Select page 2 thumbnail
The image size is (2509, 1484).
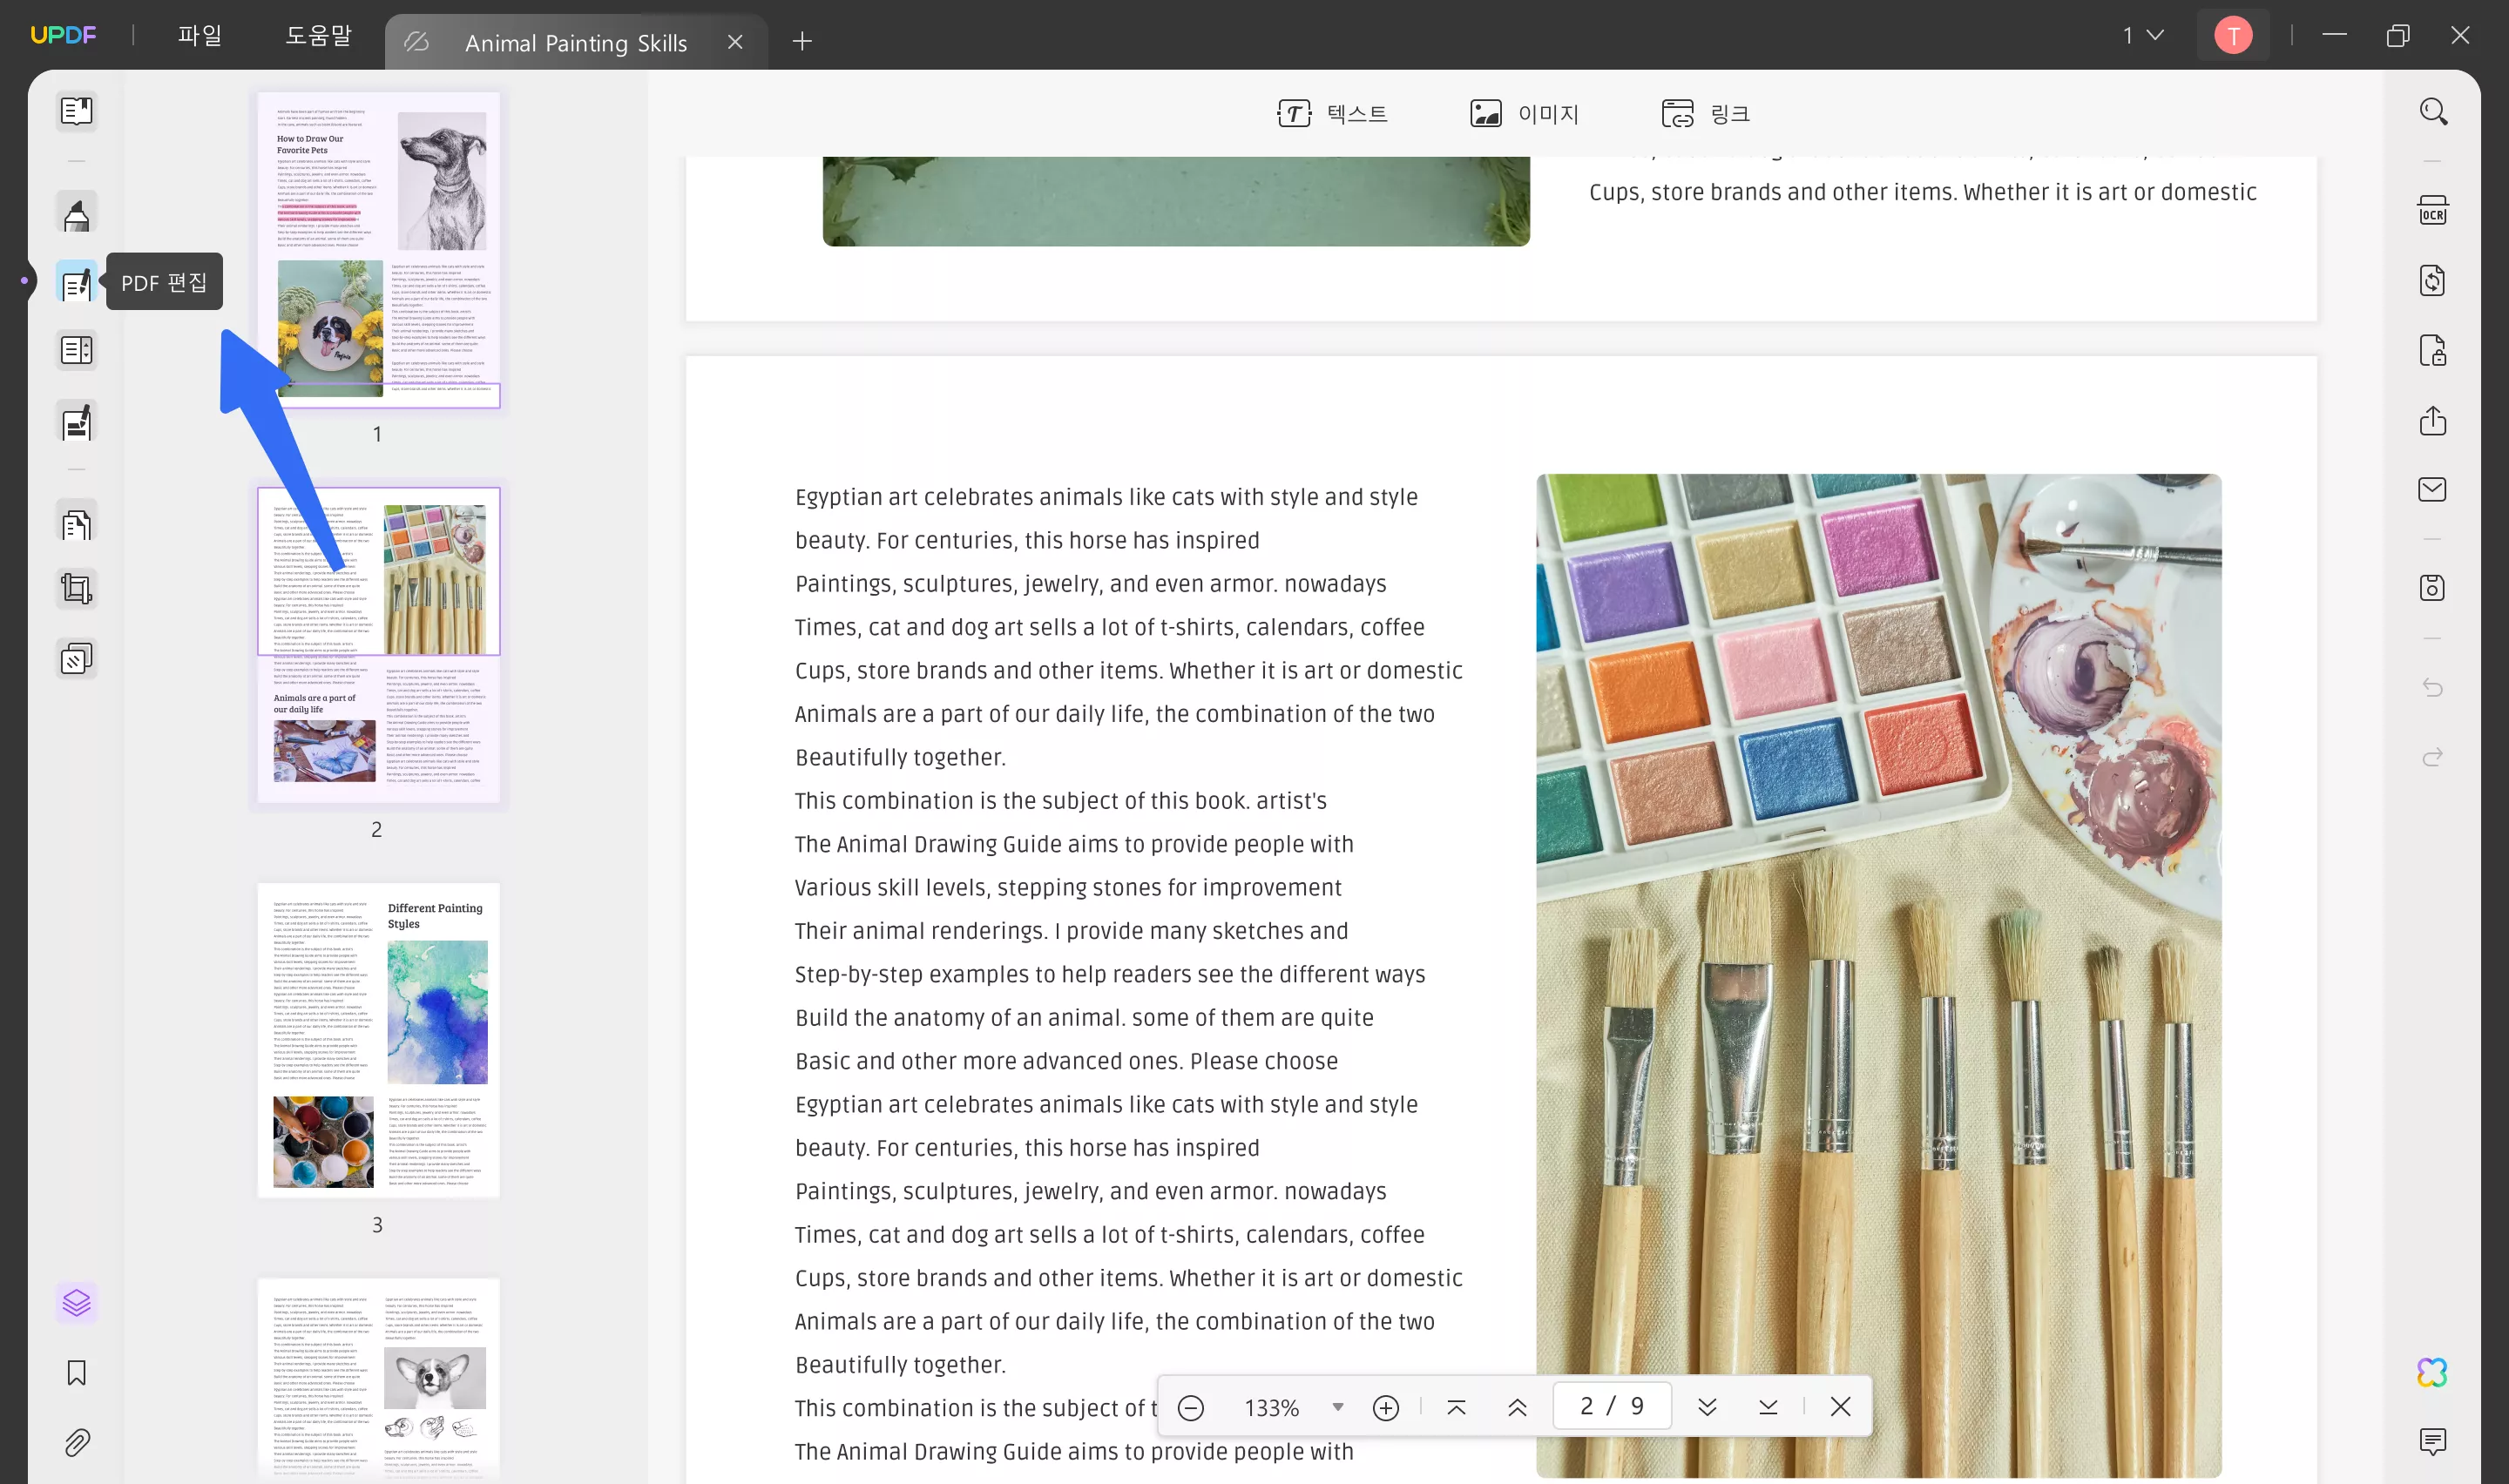point(378,645)
